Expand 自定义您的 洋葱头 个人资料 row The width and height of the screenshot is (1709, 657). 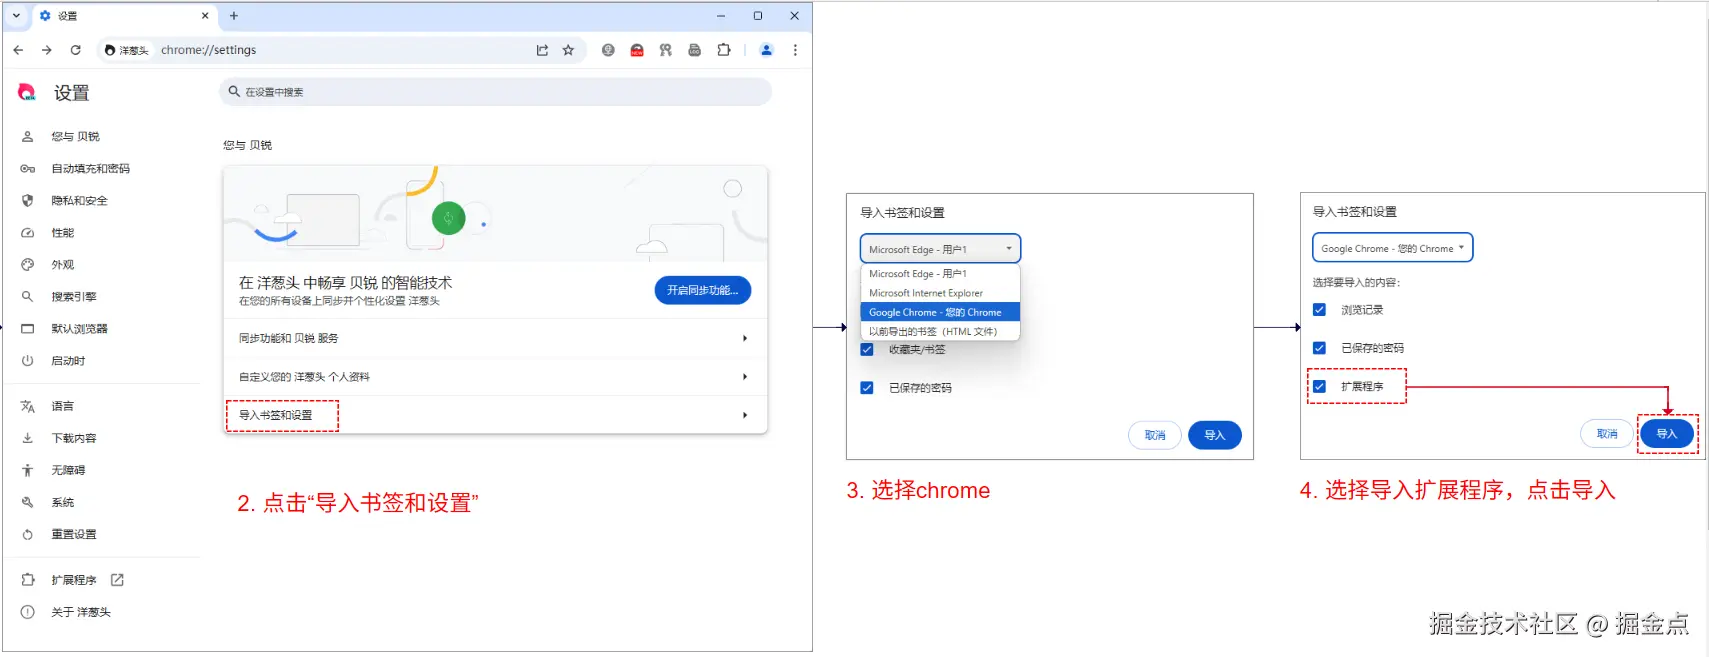tap(495, 377)
